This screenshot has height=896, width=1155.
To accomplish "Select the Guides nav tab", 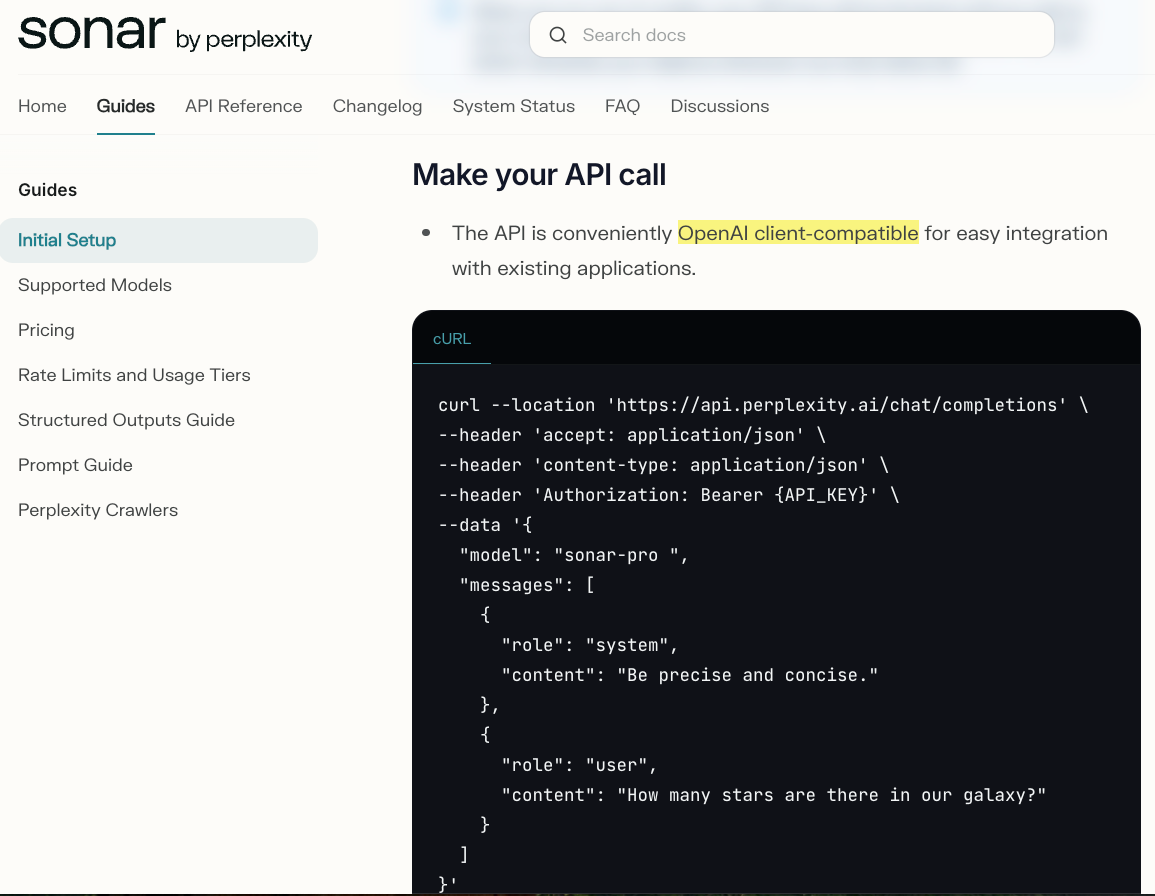I will (x=125, y=106).
